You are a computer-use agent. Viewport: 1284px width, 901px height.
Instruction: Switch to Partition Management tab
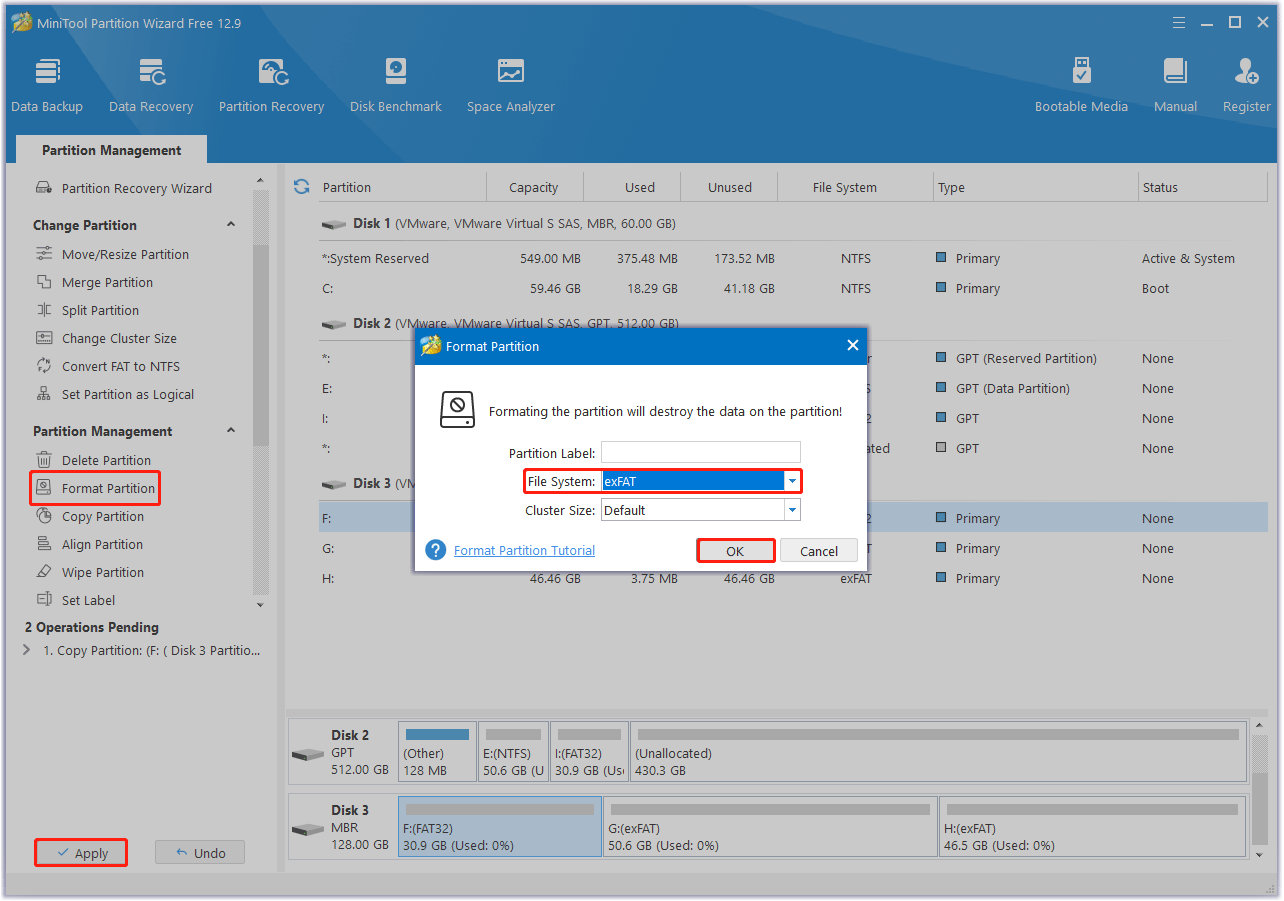(112, 150)
